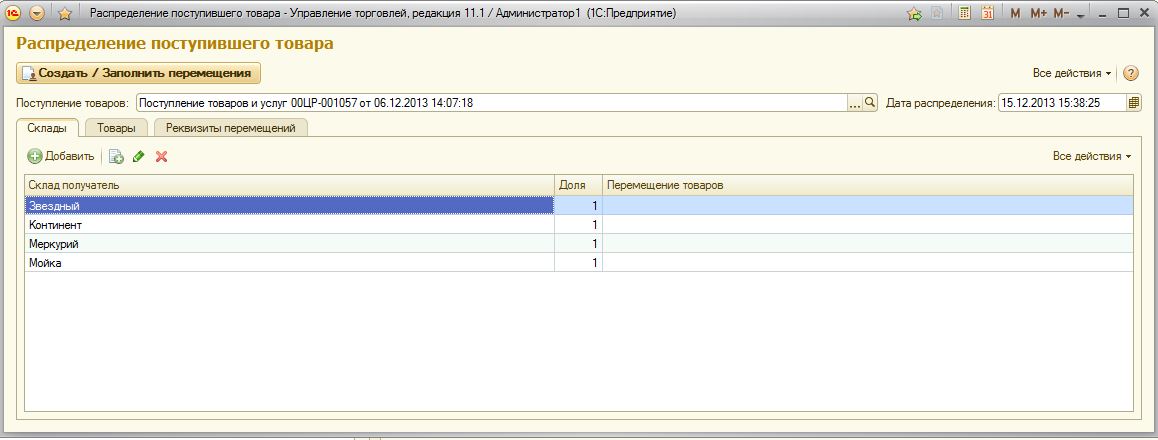Add this form to favorites via star icon

pos(64,13)
